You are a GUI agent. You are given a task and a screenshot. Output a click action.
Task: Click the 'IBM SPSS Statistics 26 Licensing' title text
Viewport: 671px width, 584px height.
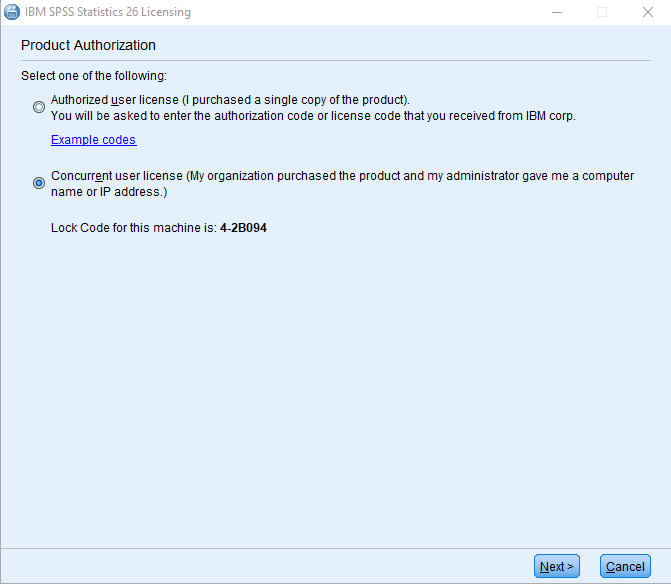[x=108, y=12]
